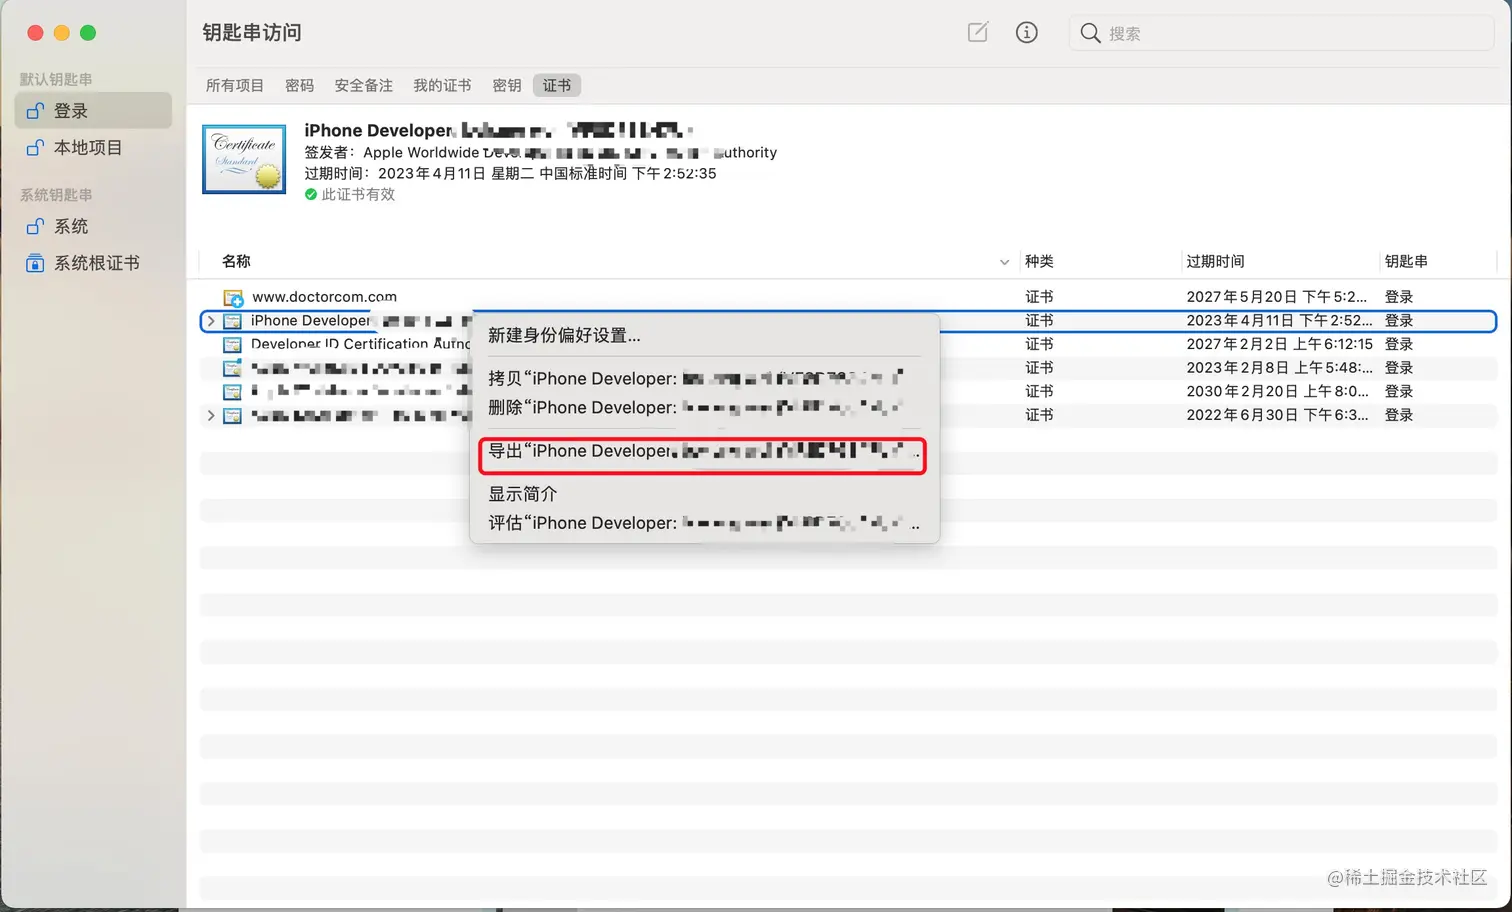Click the www.doctorcom.com certificate icon
Viewport: 1512px width, 912px height.
point(233,297)
